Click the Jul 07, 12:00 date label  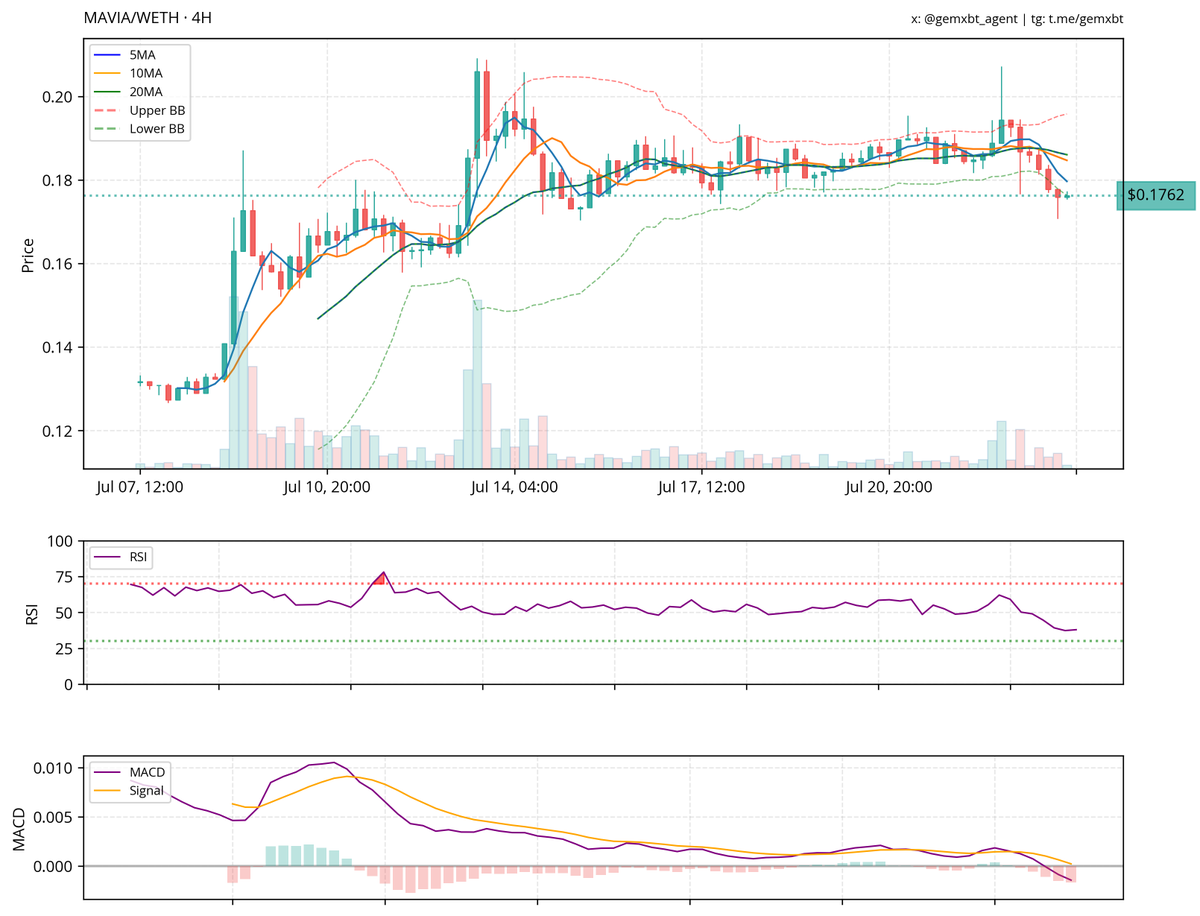coord(139,488)
